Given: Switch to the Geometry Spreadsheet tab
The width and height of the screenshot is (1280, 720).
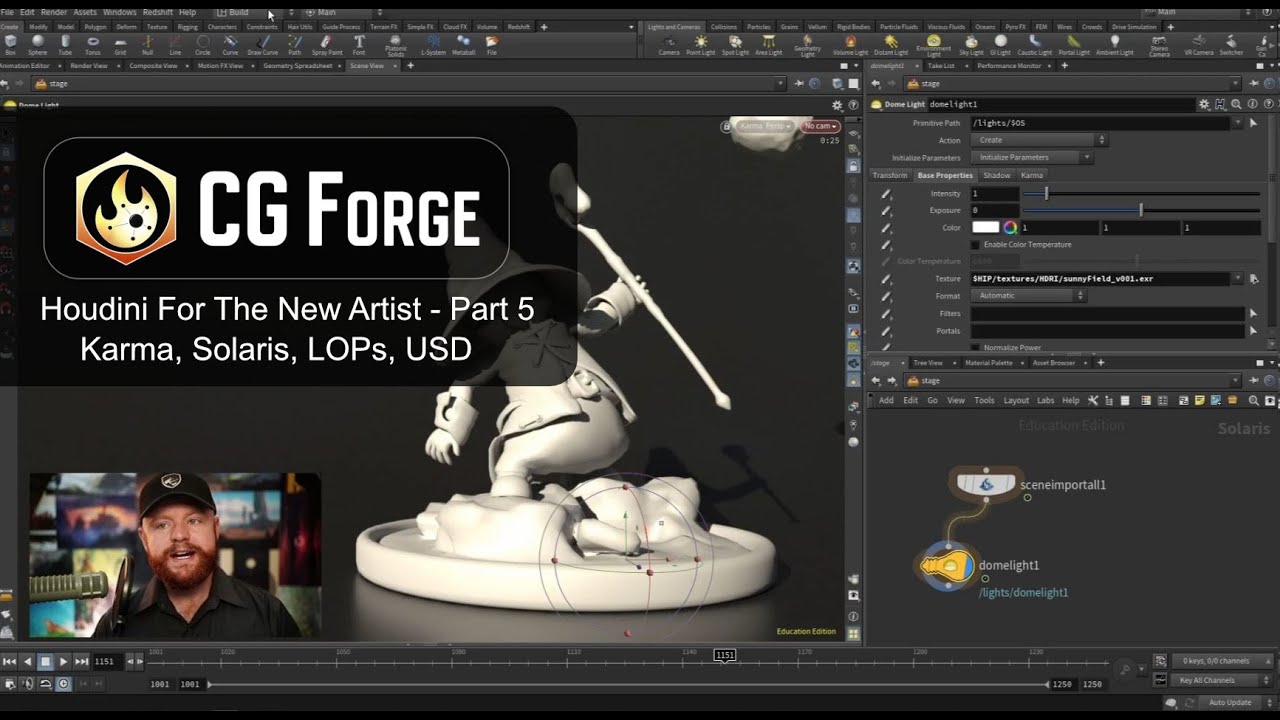Looking at the screenshot, I should tap(298, 65).
